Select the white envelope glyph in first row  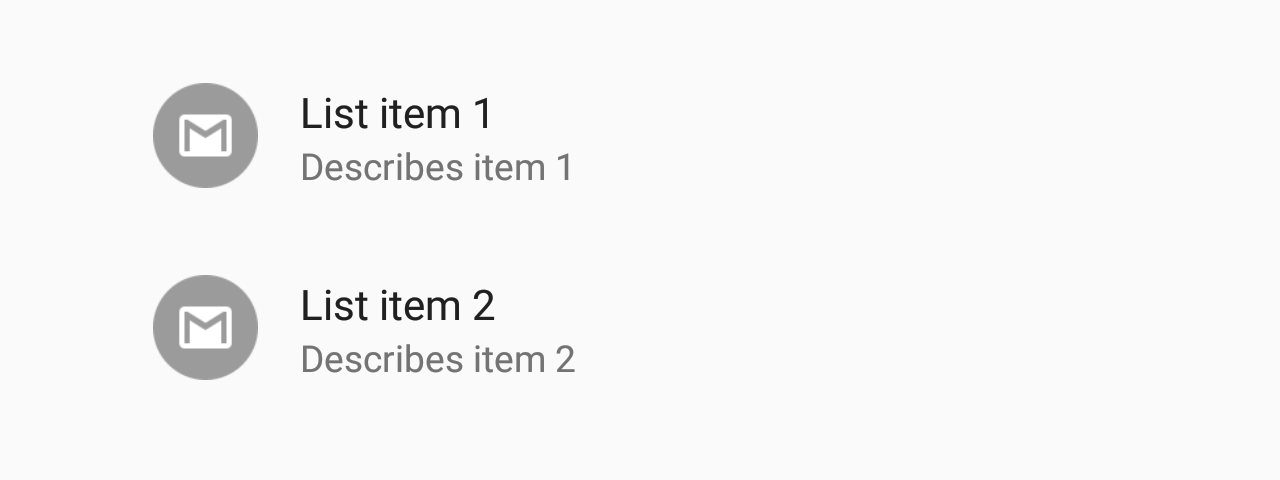[x=205, y=135]
